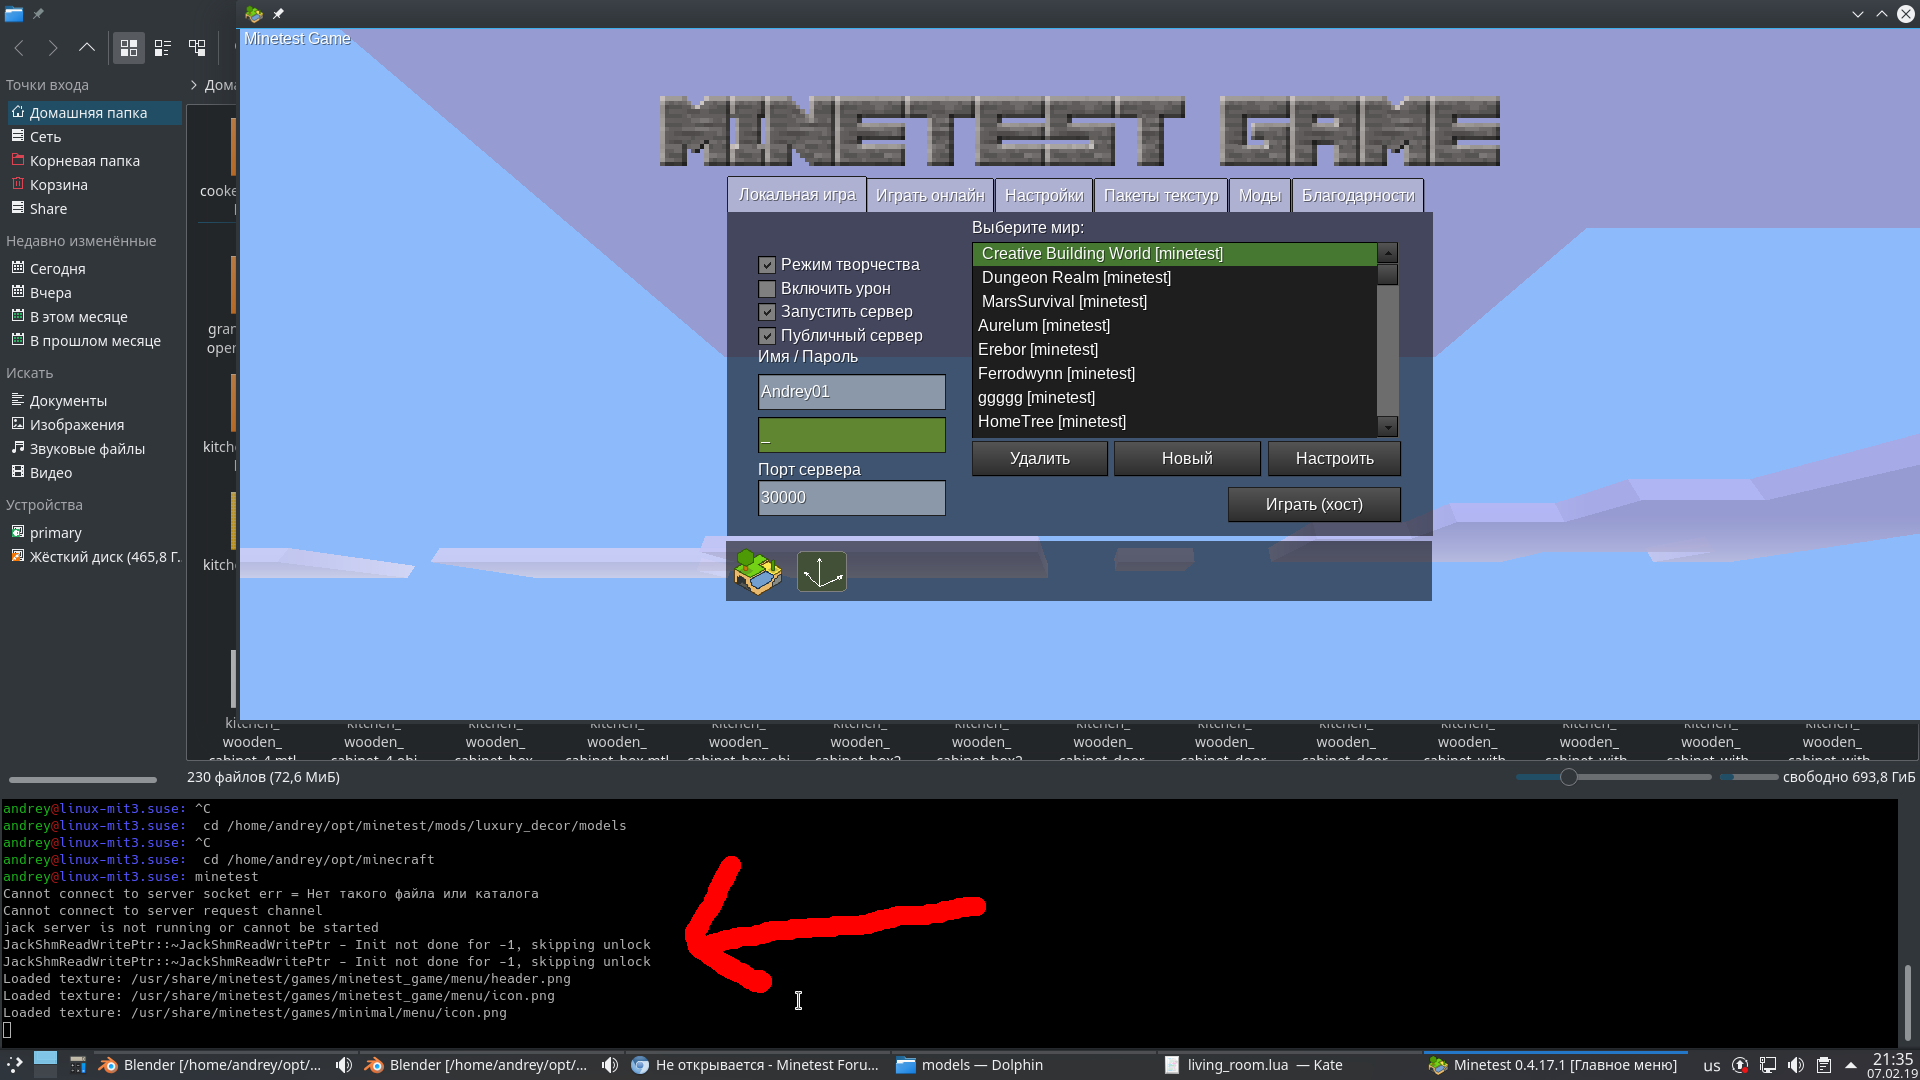
Task: Open the Minetest window menu icon in title bar
Action: pos(254,14)
